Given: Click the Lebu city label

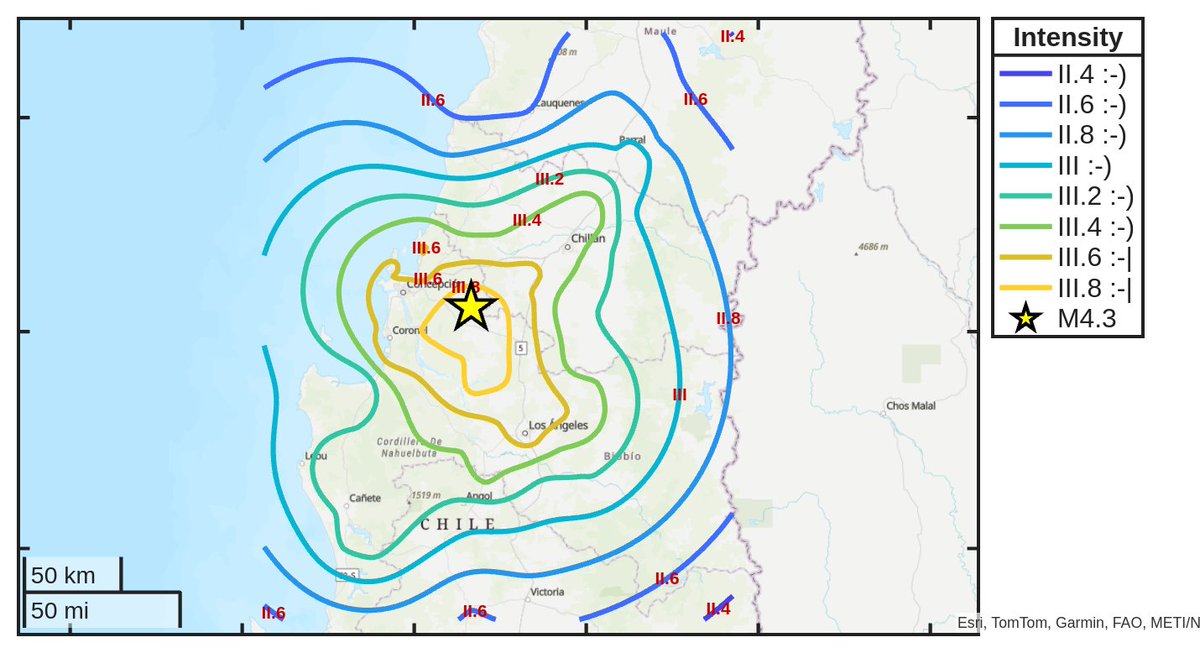Looking at the screenshot, I should point(316,455).
